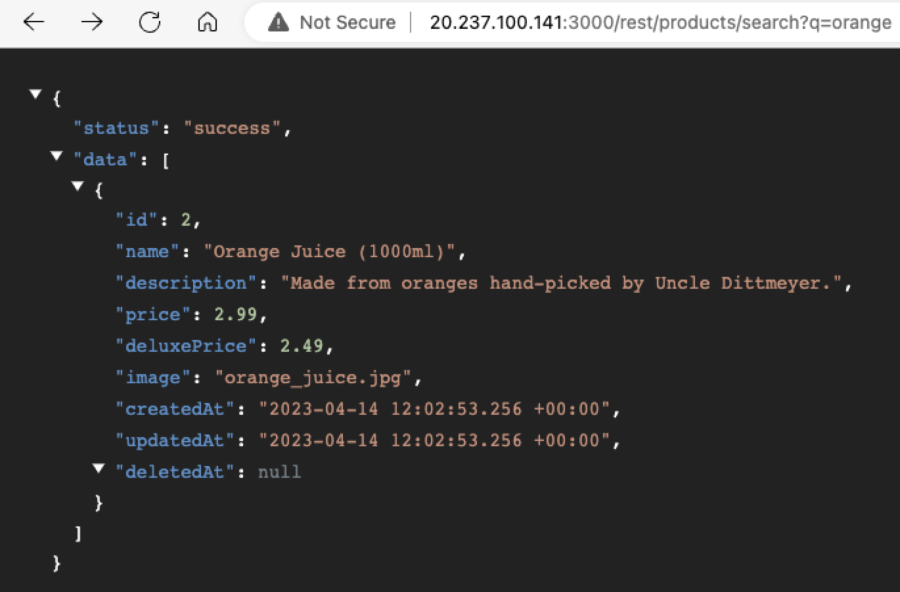Click the "orange_juice.jpg" image value
This screenshot has width=900, height=592.
(315, 377)
